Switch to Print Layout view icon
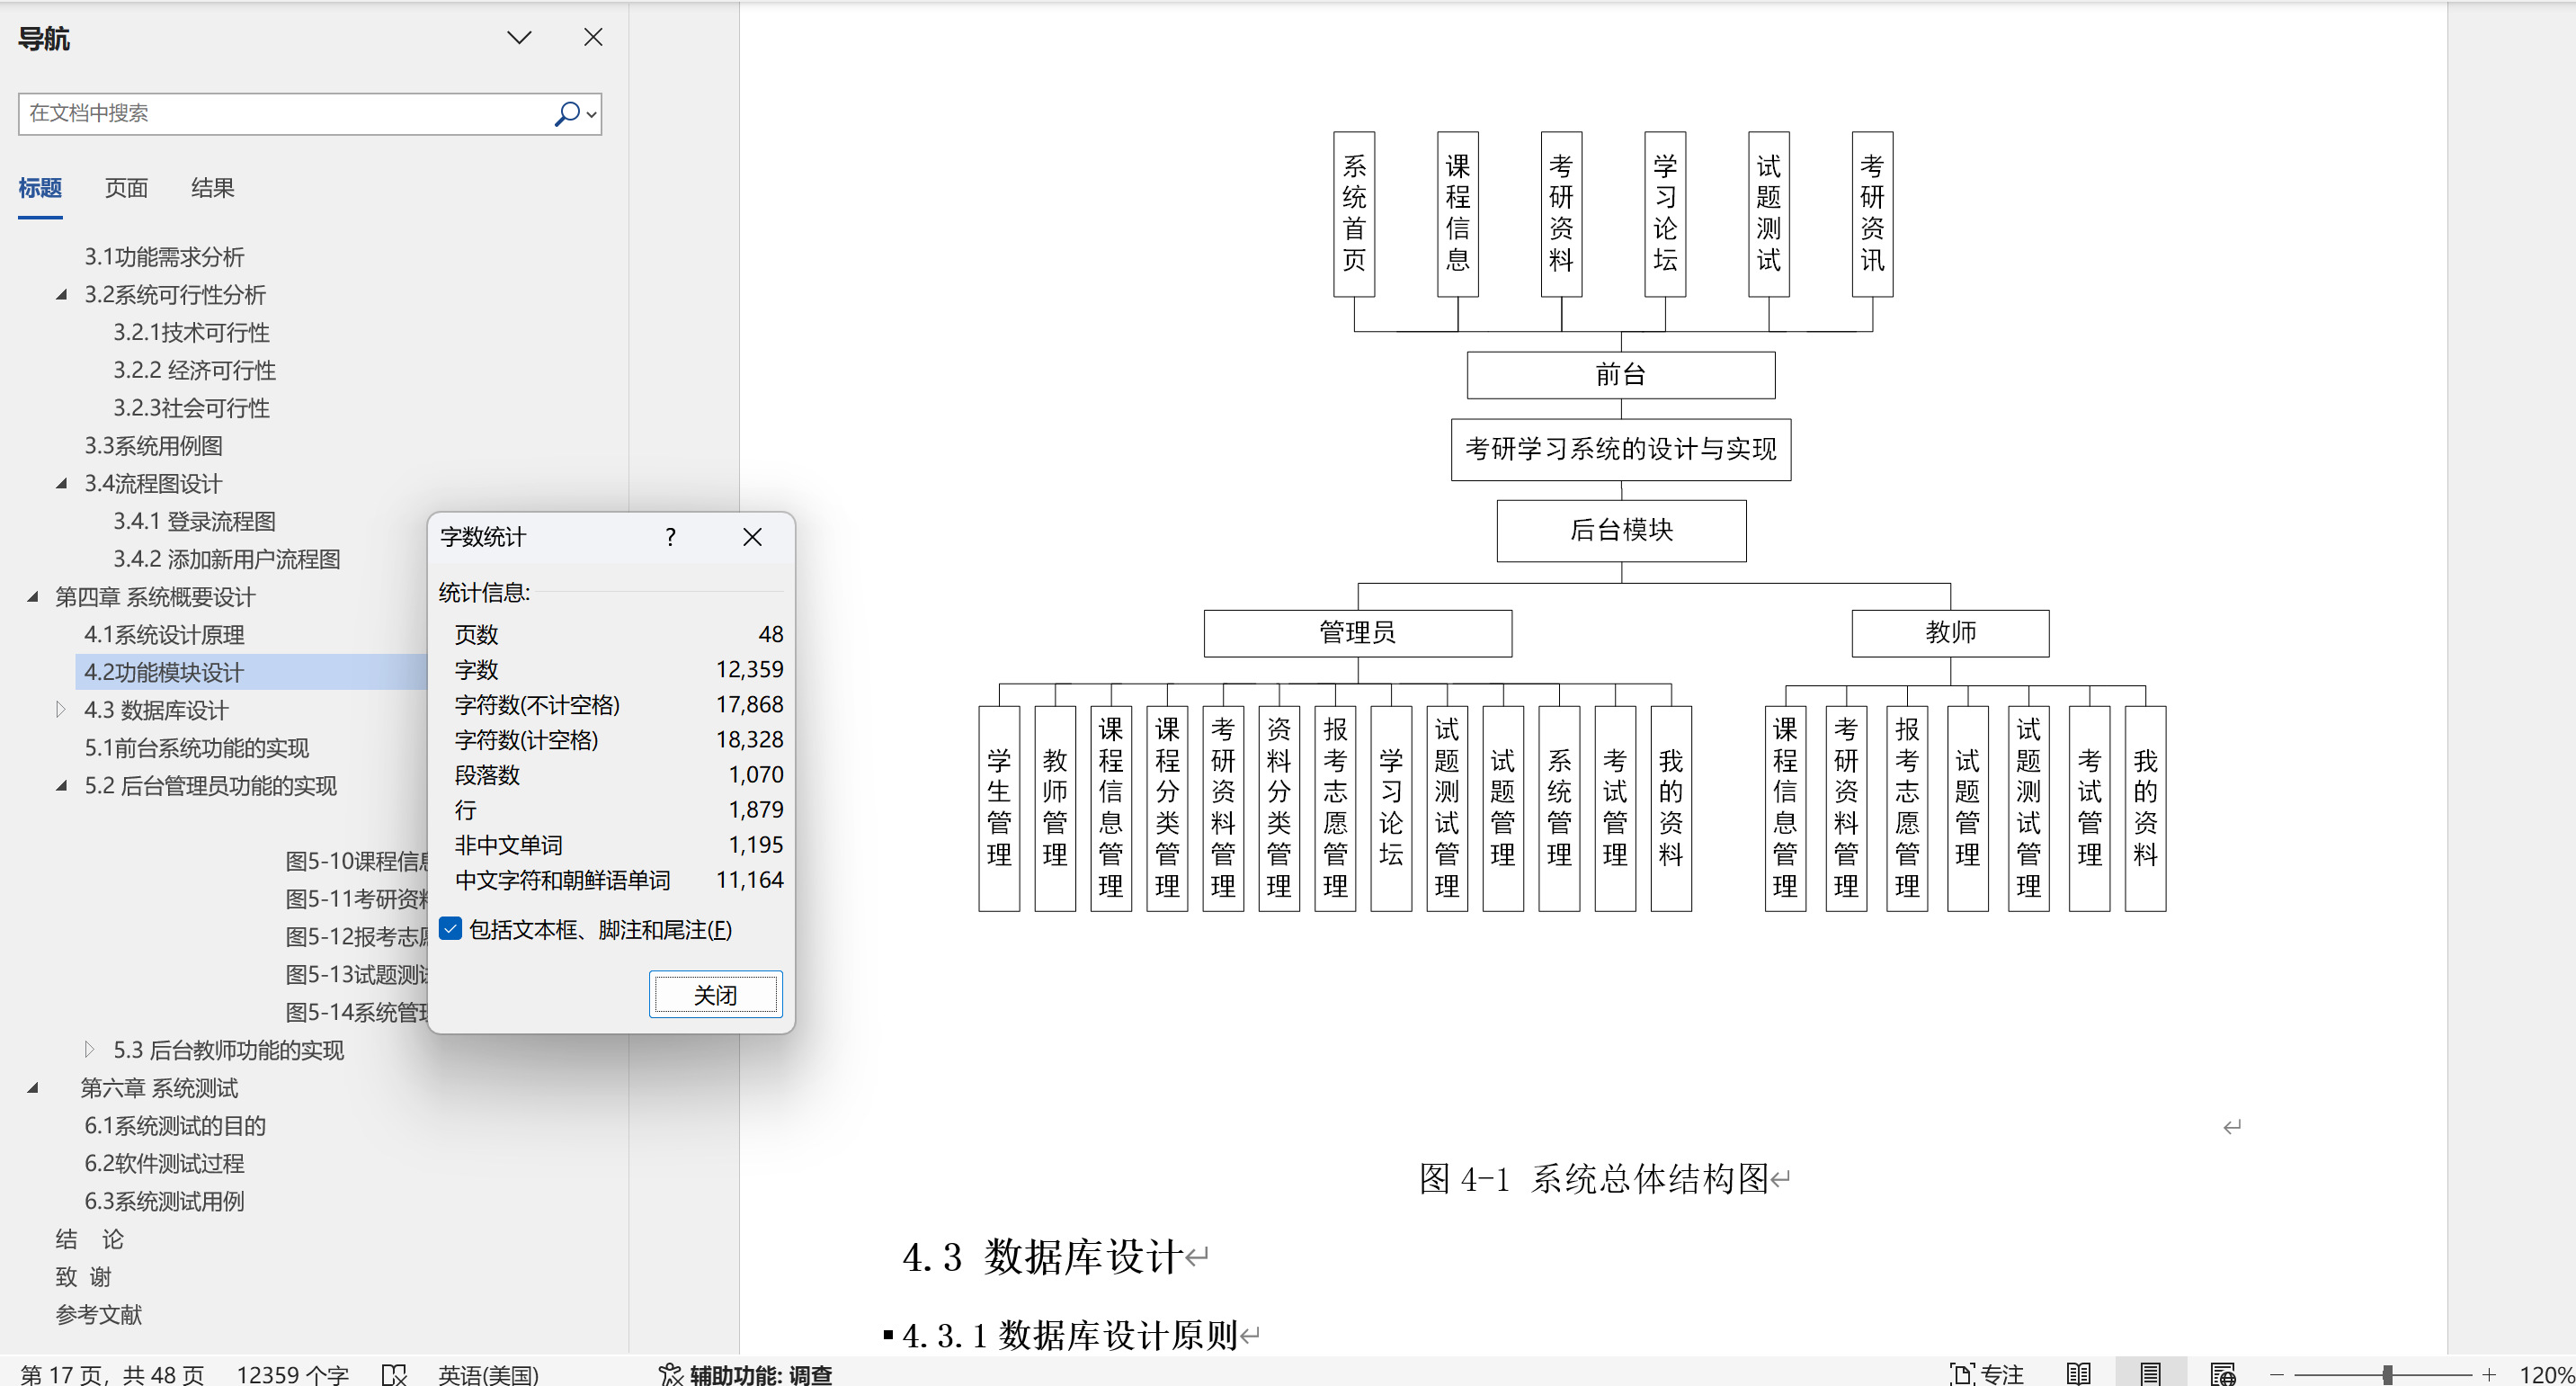 (x=2150, y=1375)
